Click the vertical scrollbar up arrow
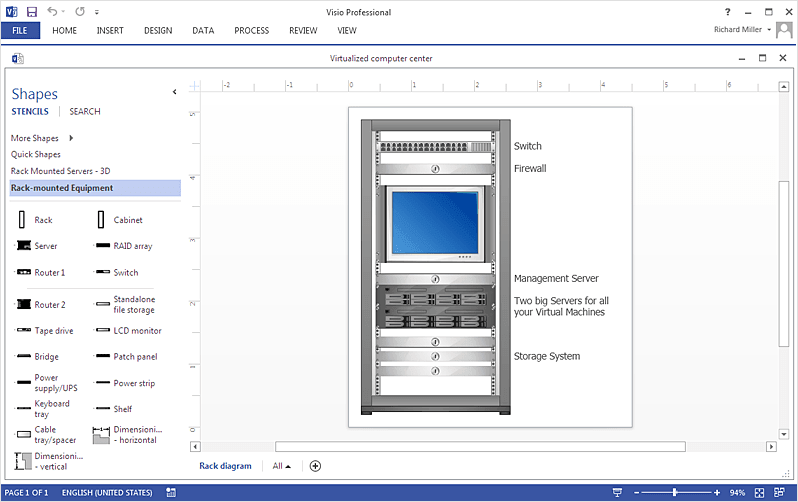Viewport: 798px width, 502px height. click(784, 87)
